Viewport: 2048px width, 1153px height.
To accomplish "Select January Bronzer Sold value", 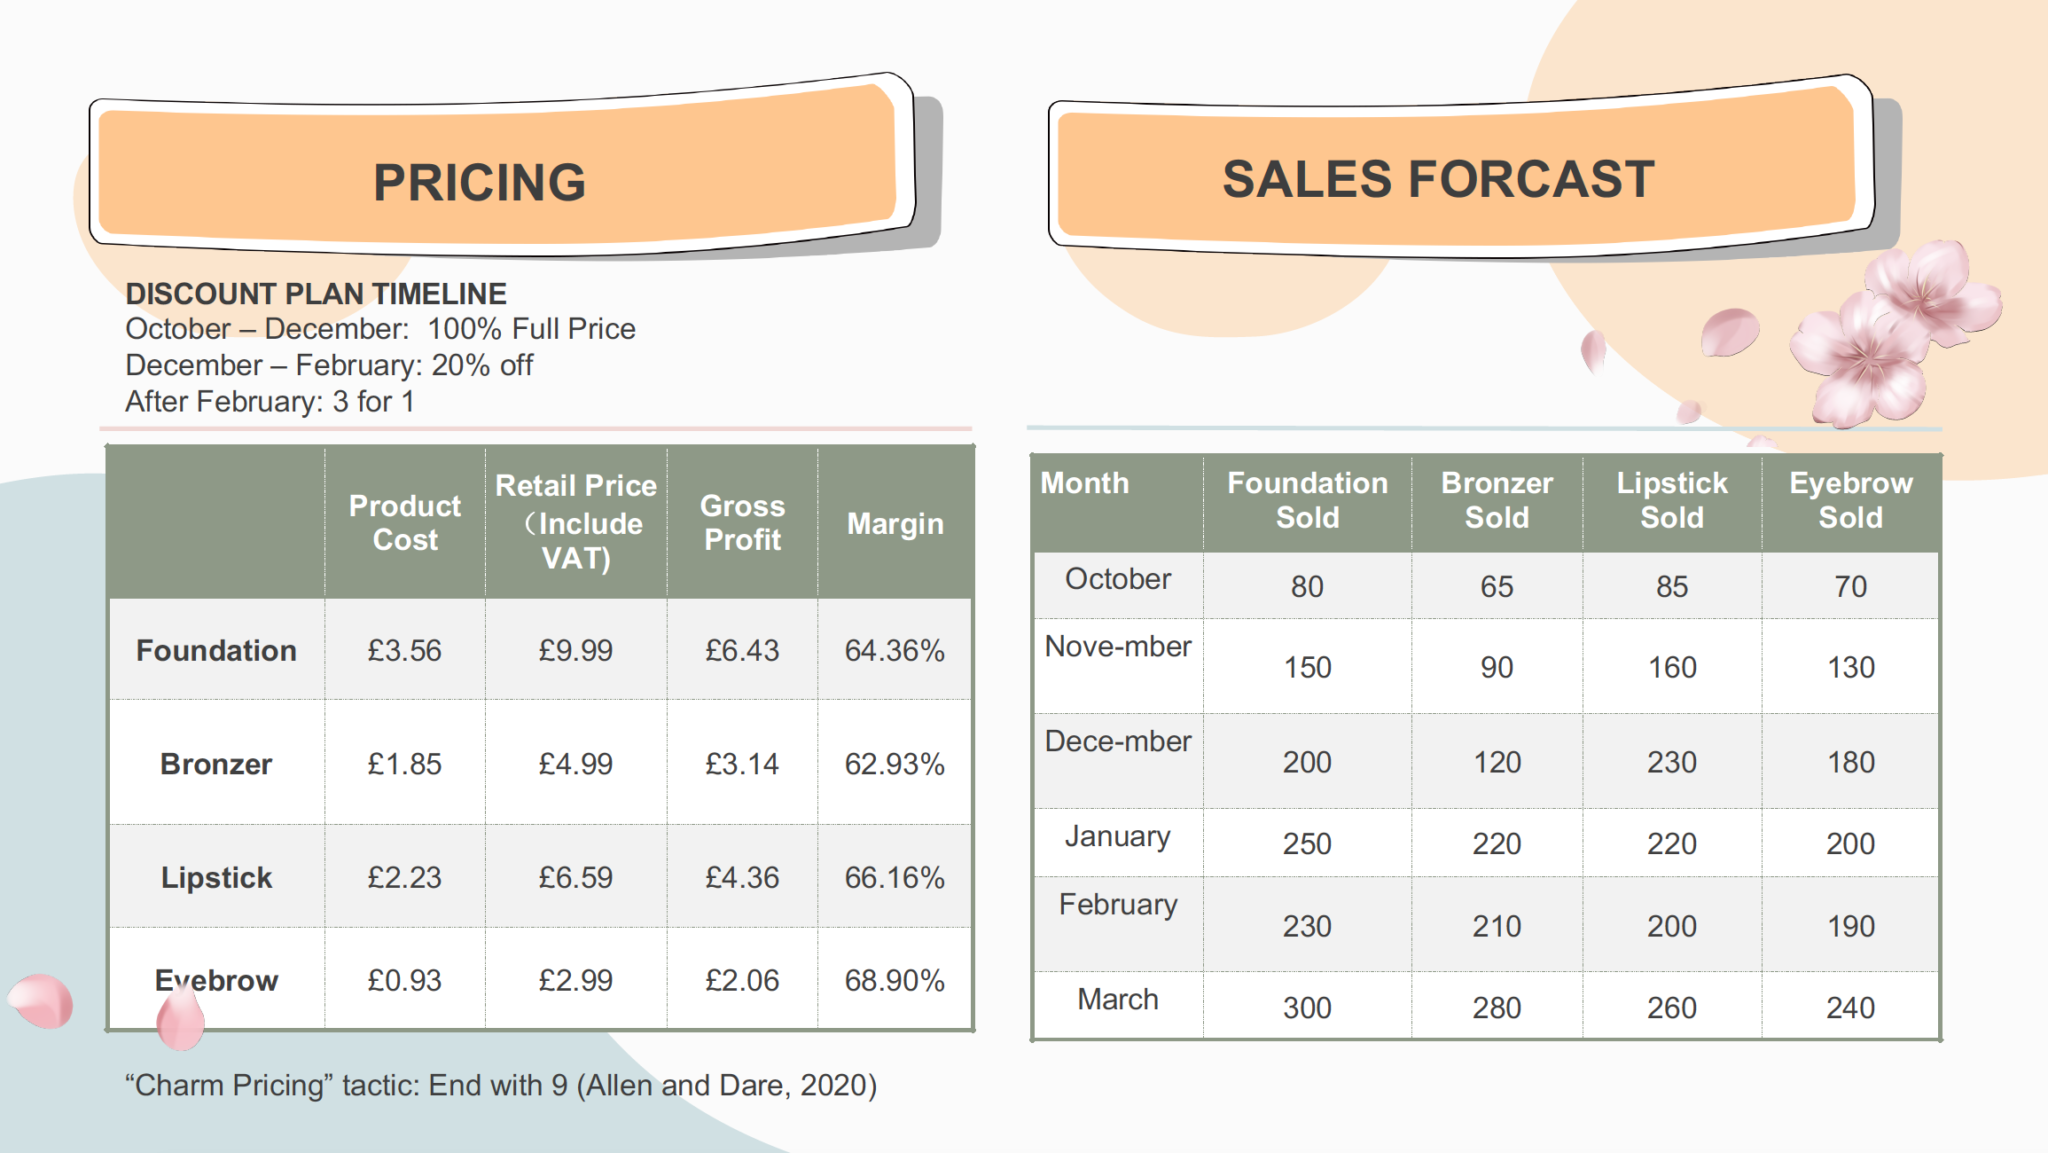I will pyautogui.click(x=1496, y=843).
